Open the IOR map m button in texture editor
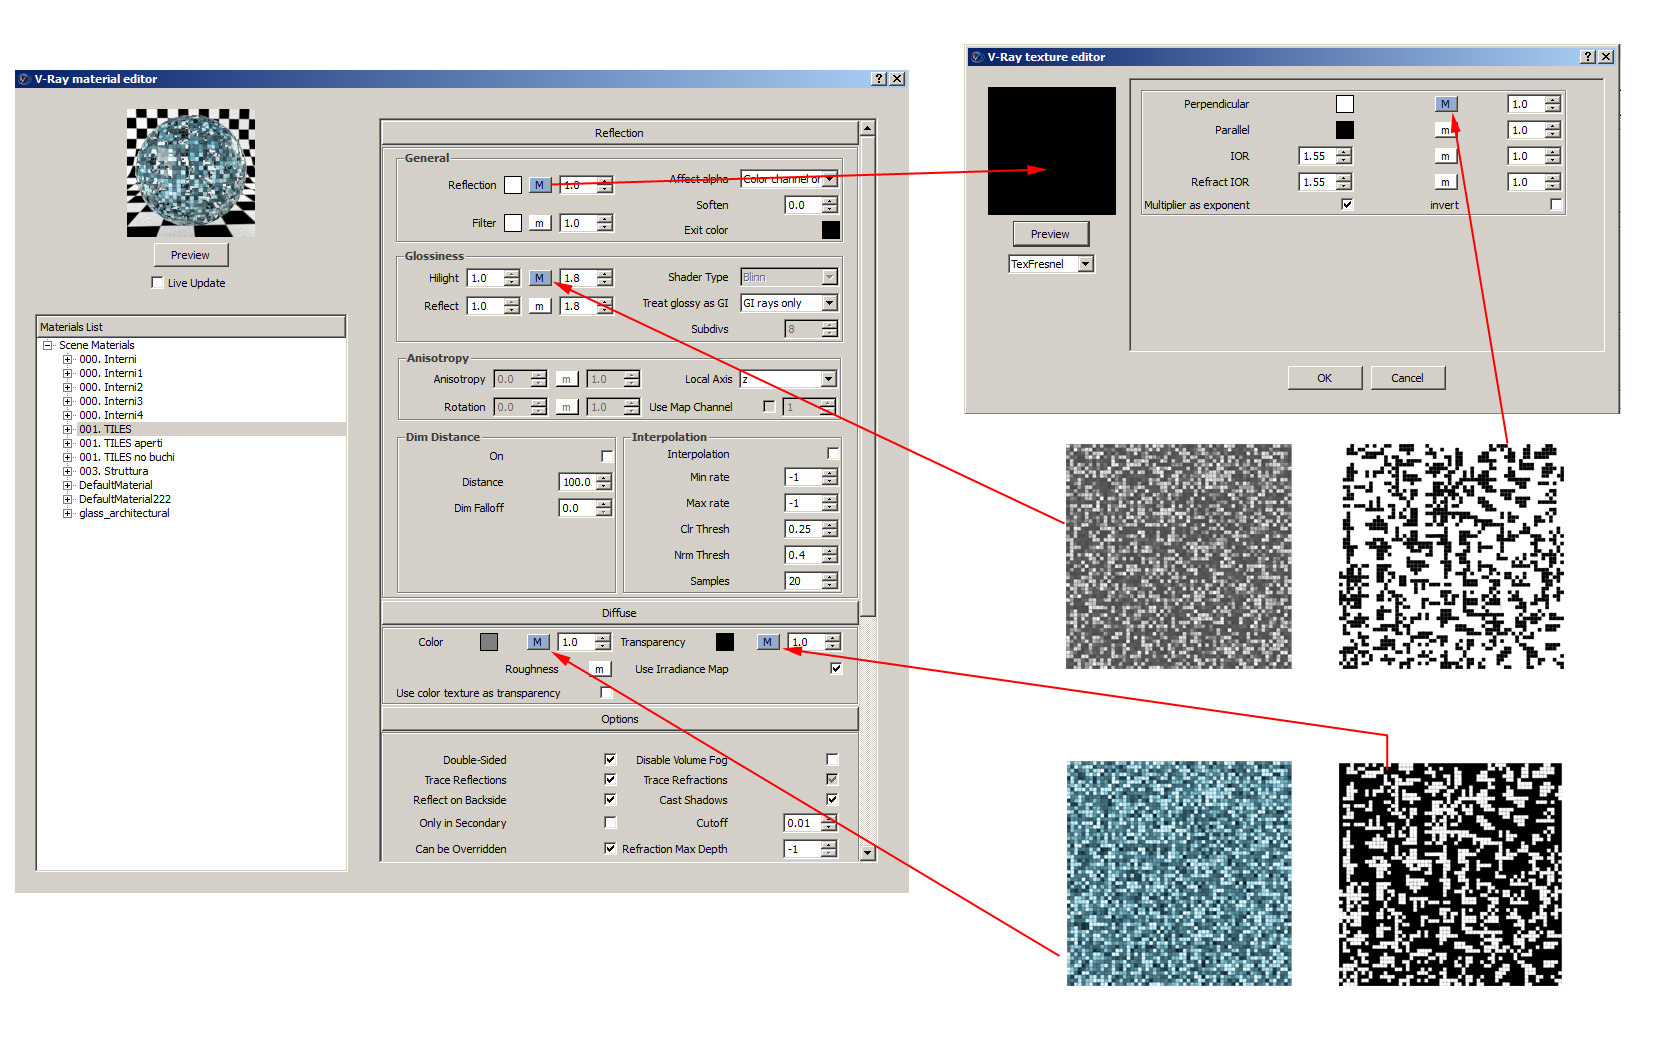This screenshot has height=1050, width=1680. coord(1445,156)
